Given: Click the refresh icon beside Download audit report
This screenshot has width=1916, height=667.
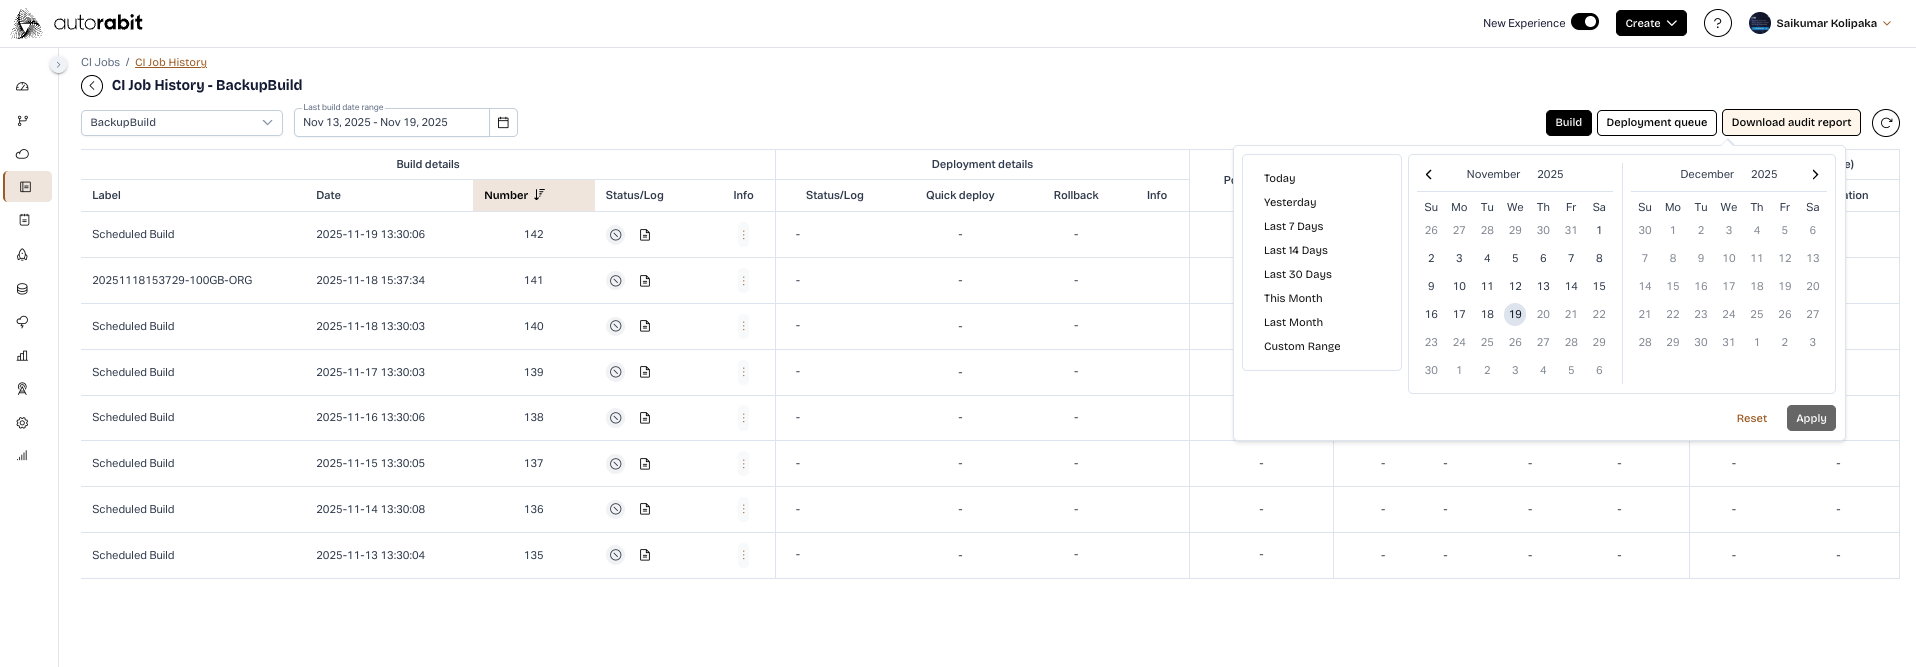Looking at the screenshot, I should click(1885, 123).
